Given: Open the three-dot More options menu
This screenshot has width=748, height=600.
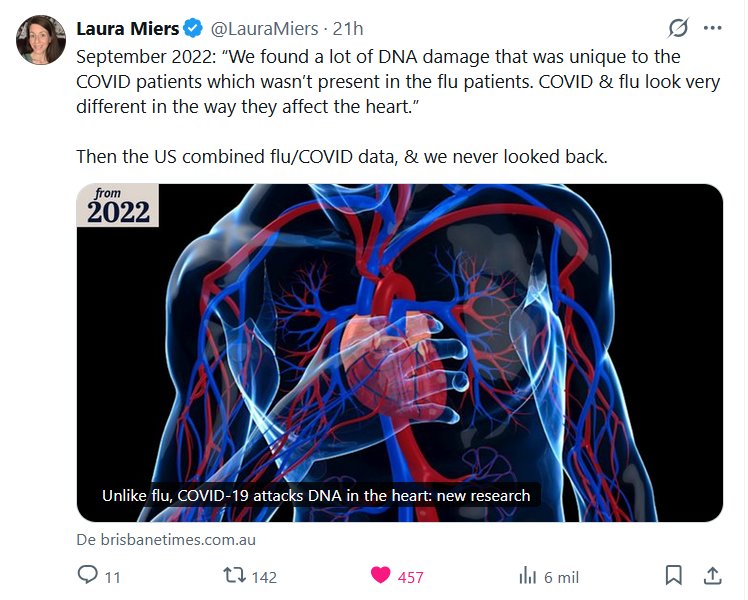Looking at the screenshot, I should point(712,28).
